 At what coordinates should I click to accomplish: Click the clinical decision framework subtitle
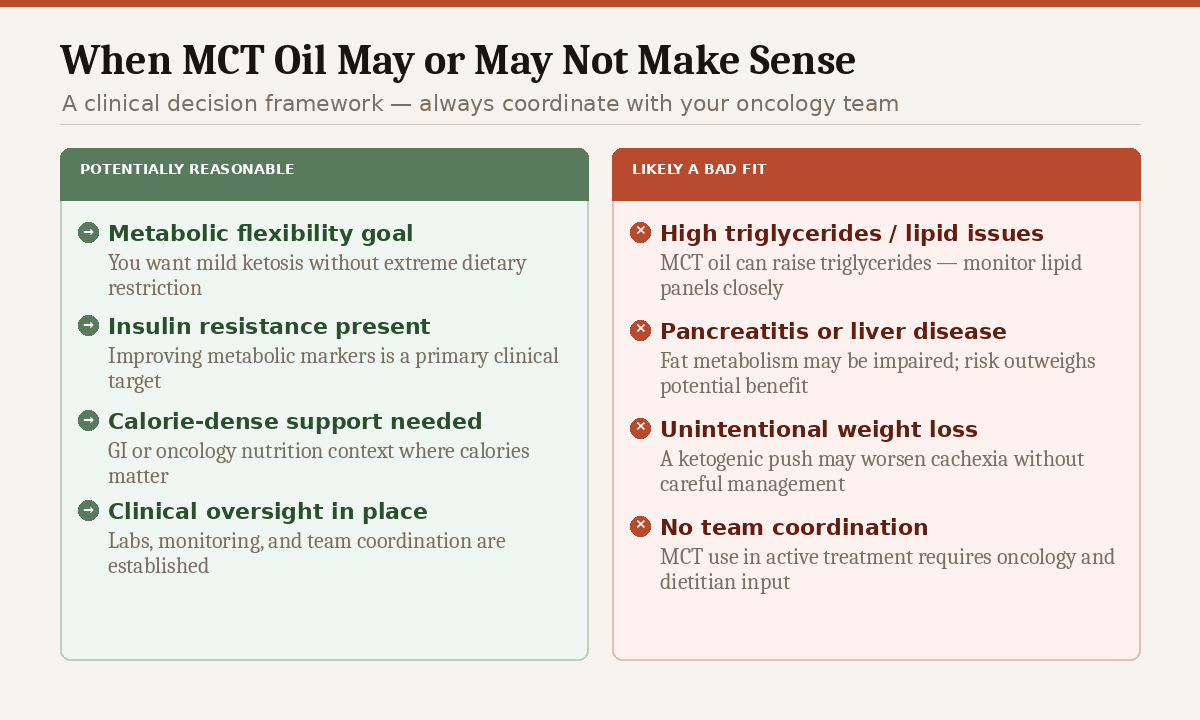pos(480,104)
